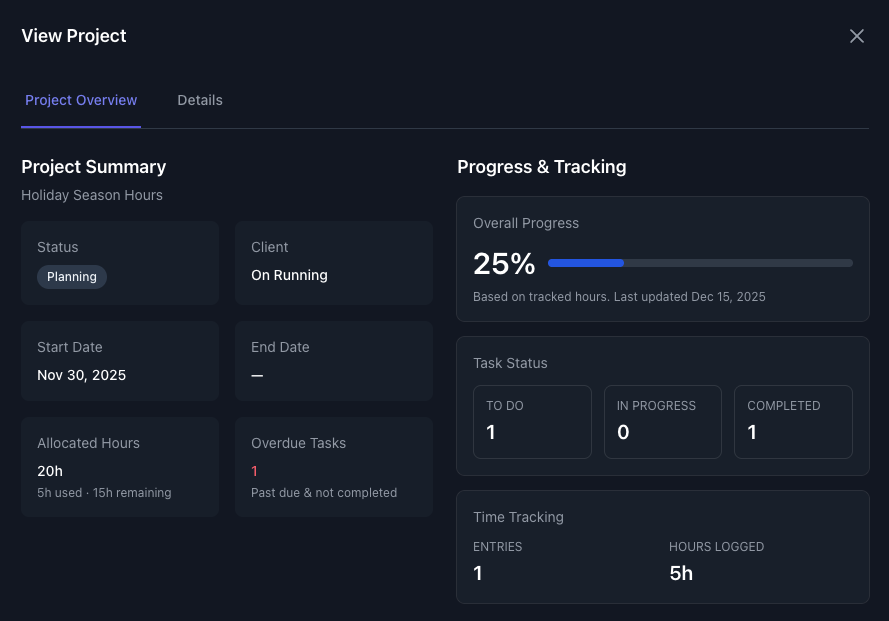Switch to the Details tab
The image size is (889, 621).
click(x=200, y=100)
